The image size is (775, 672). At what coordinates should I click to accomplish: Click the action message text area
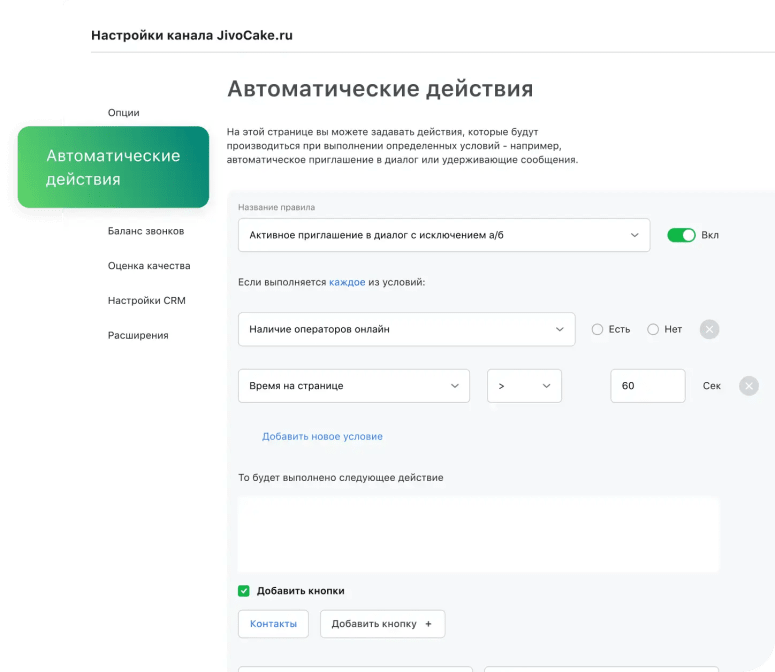point(478,535)
